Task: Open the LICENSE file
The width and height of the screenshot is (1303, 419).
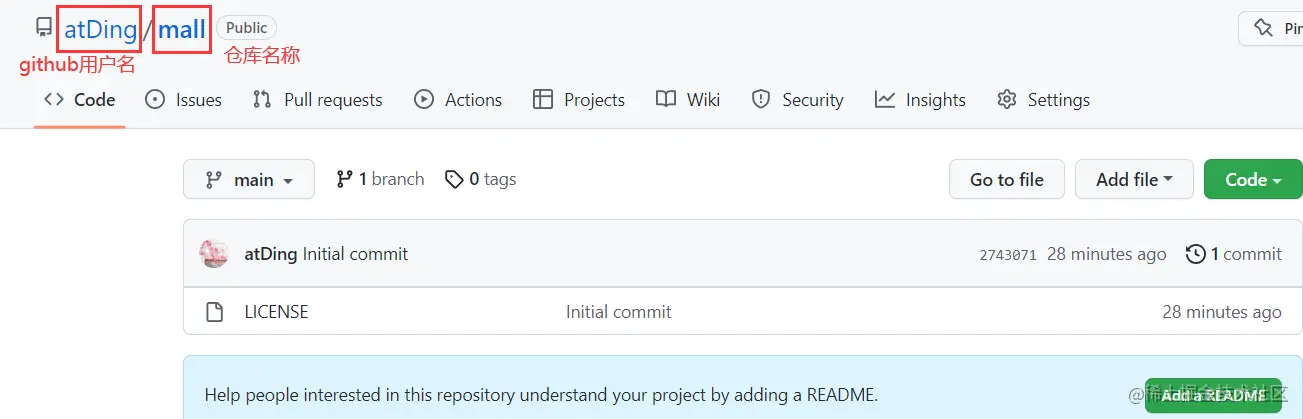Action: (x=276, y=312)
